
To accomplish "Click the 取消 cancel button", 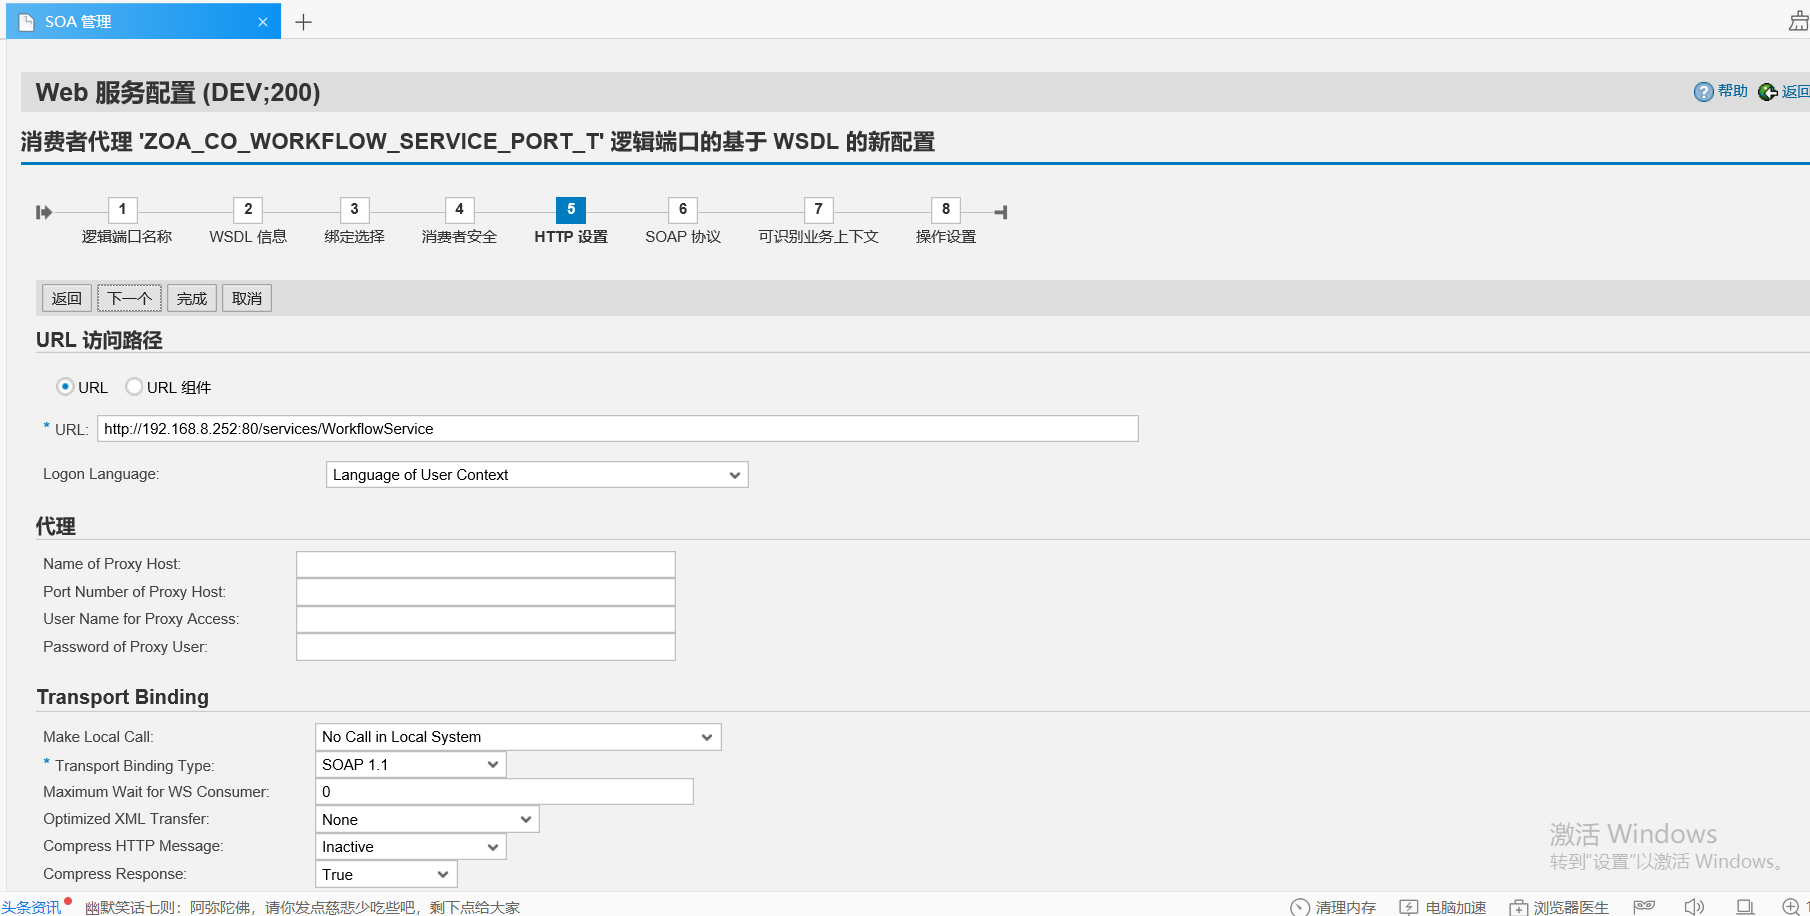I will [x=246, y=297].
